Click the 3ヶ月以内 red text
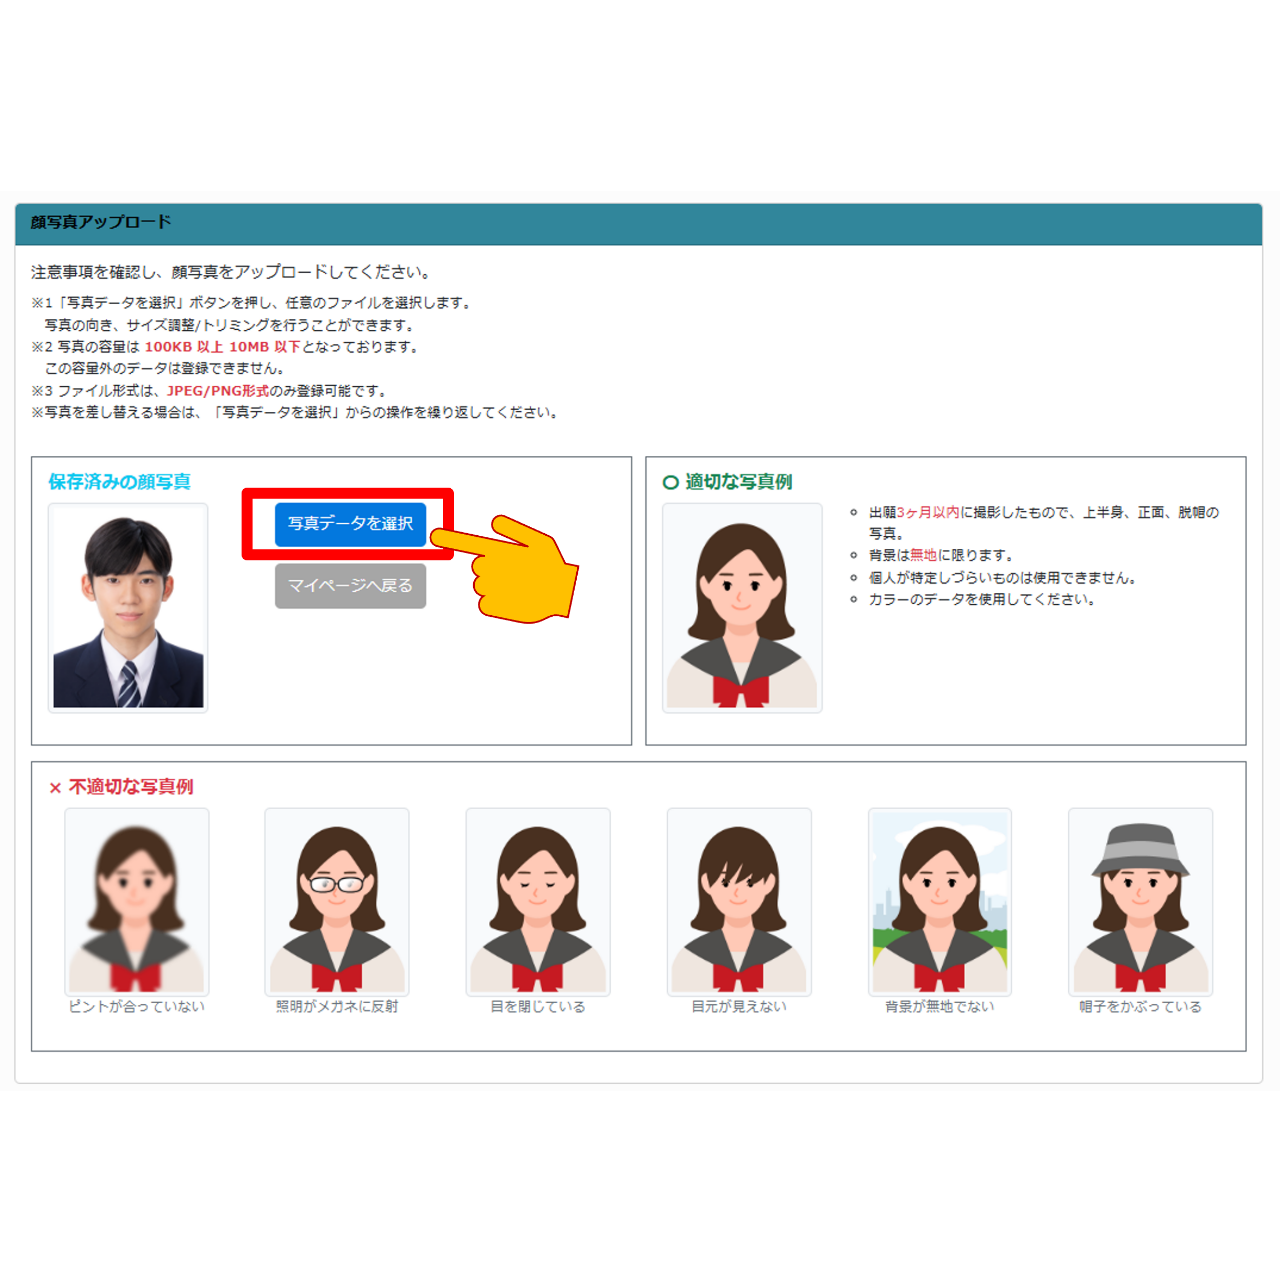 click(928, 512)
